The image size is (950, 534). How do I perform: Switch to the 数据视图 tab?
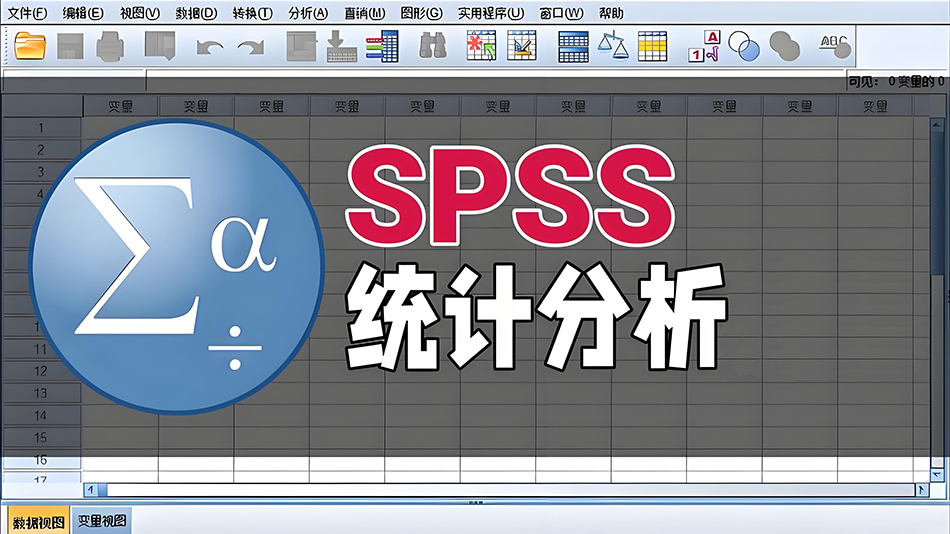(39, 521)
